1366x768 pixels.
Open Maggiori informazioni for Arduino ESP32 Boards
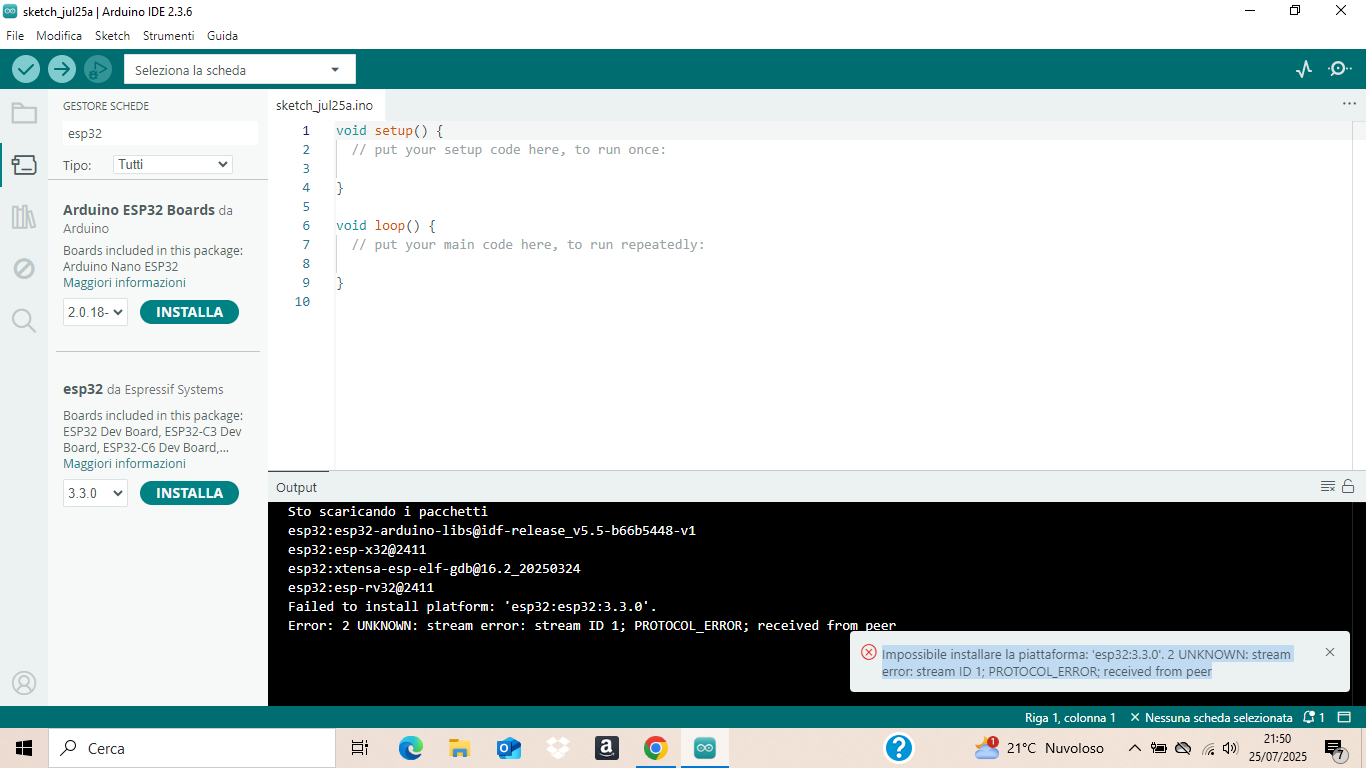point(124,283)
